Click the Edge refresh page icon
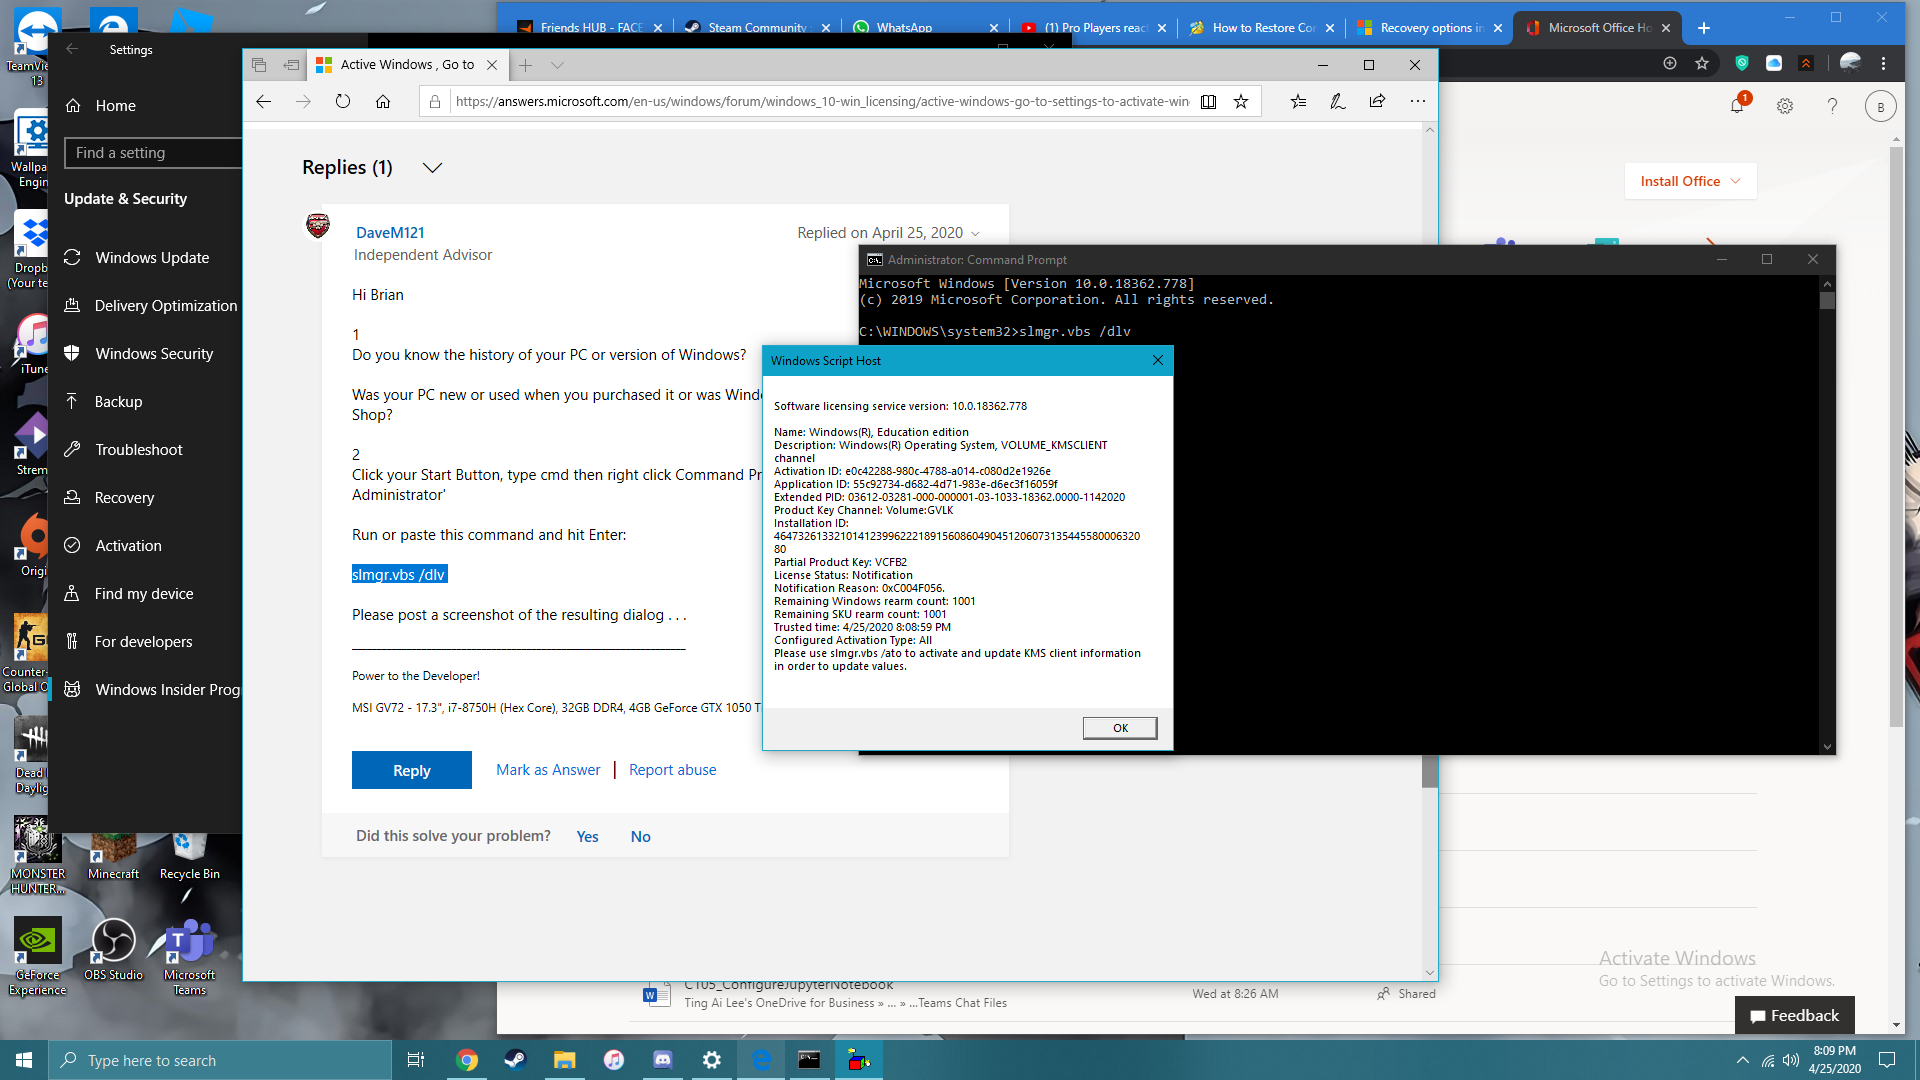 click(x=343, y=101)
